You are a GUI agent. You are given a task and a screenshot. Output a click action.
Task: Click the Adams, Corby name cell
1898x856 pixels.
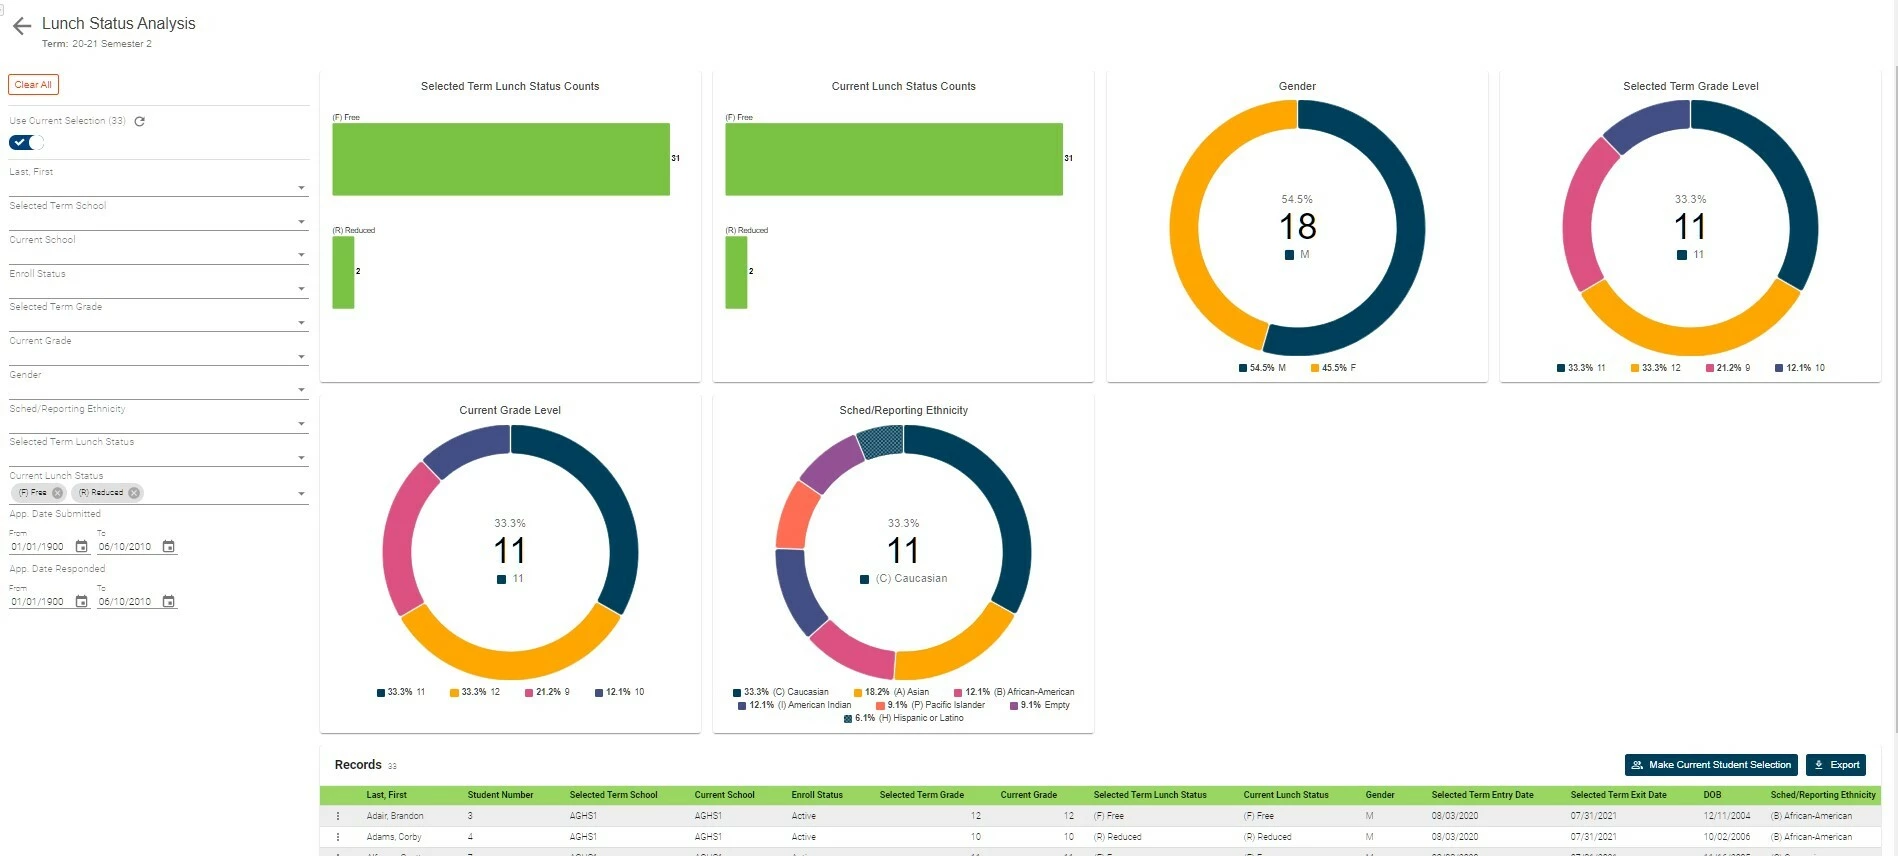pyautogui.click(x=394, y=837)
